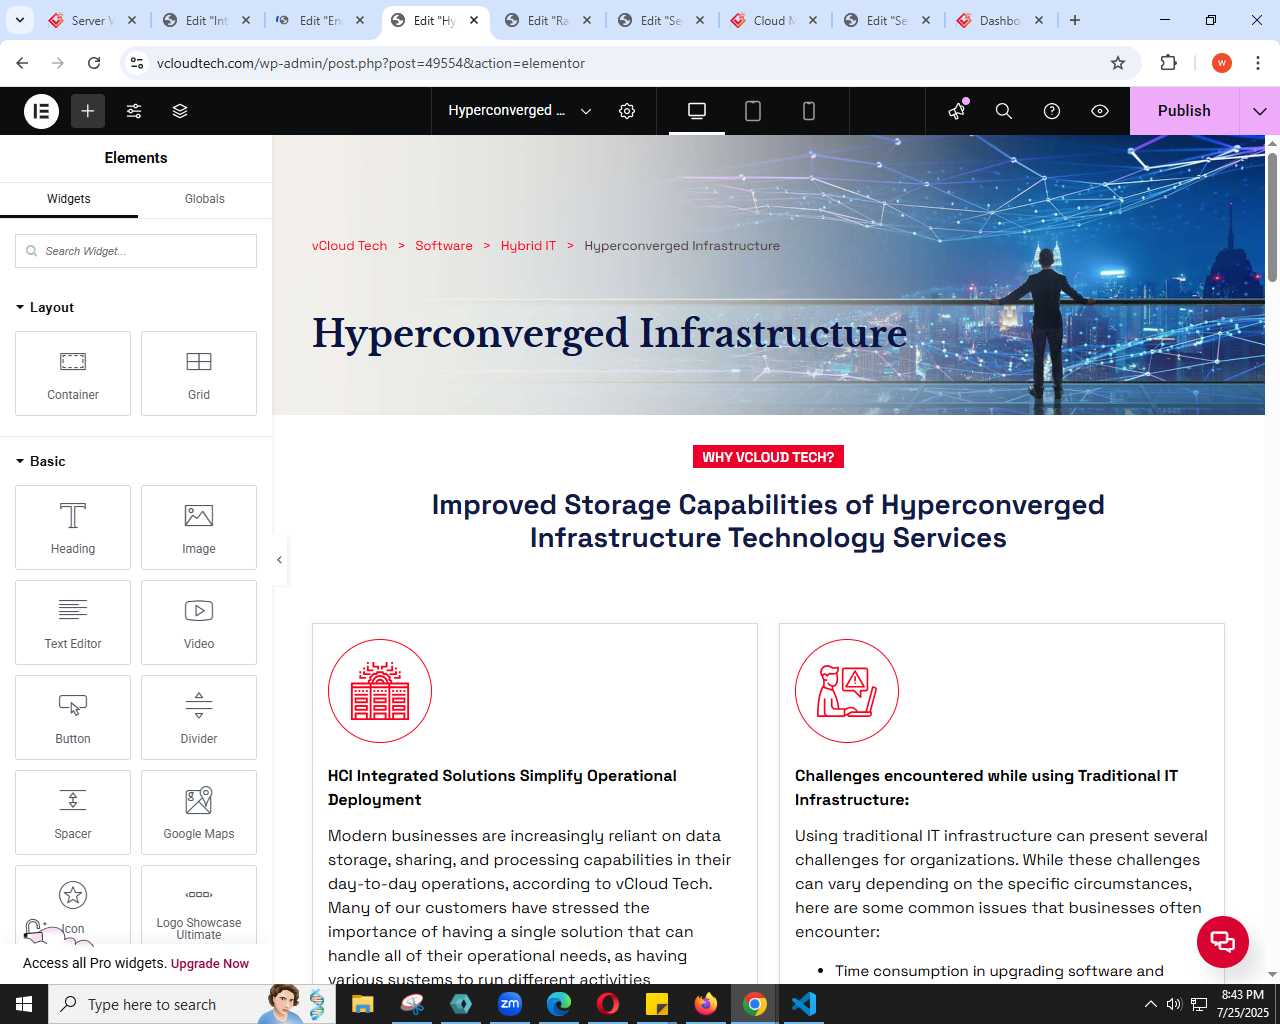The image size is (1280, 1024).
Task: Select the Google Maps widget
Action: click(199, 812)
